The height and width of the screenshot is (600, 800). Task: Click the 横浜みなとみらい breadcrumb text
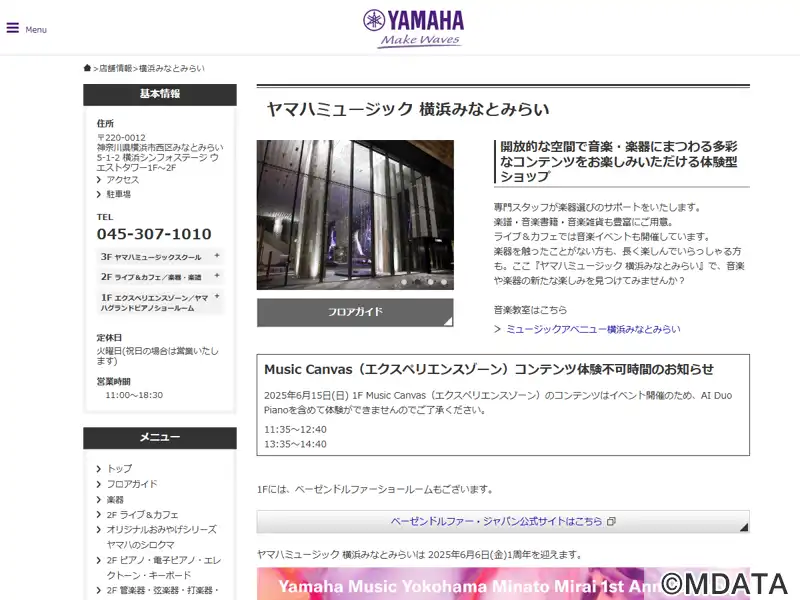(172, 68)
